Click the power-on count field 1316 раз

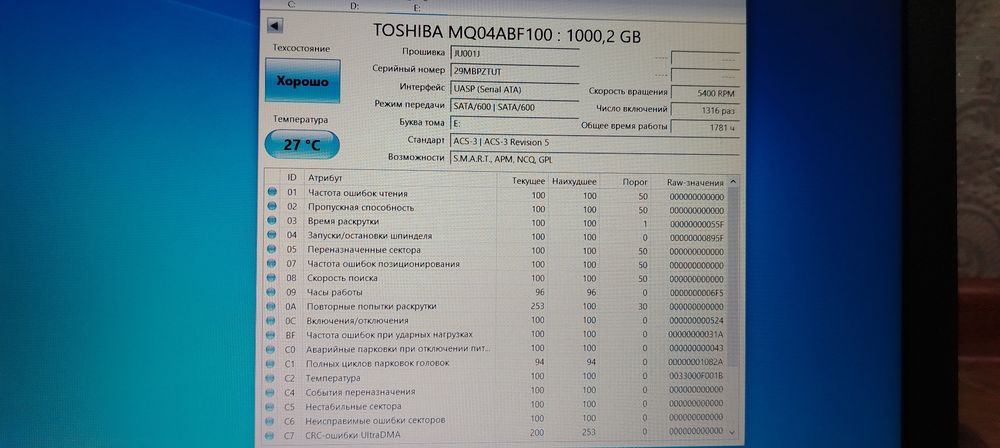click(705, 110)
